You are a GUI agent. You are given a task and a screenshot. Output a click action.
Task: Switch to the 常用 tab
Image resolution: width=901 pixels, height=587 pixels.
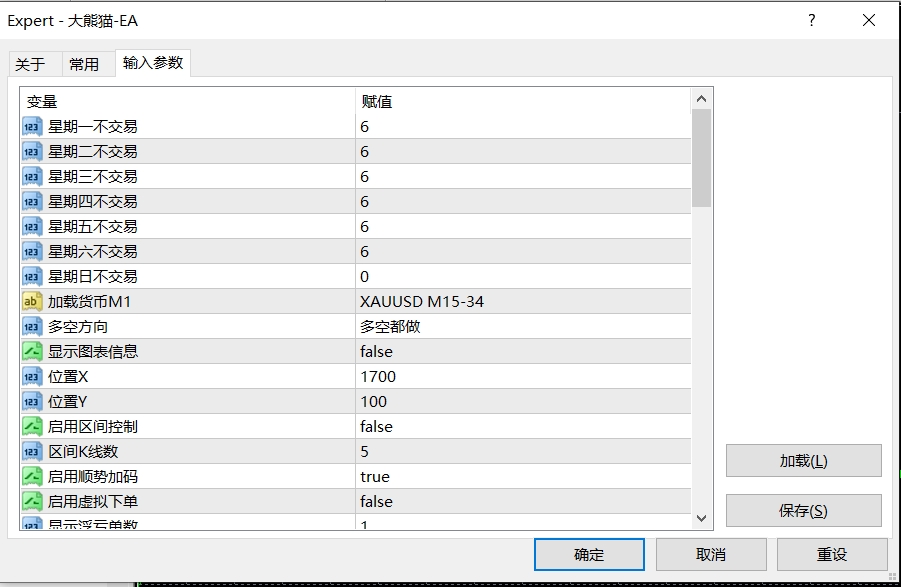point(84,64)
